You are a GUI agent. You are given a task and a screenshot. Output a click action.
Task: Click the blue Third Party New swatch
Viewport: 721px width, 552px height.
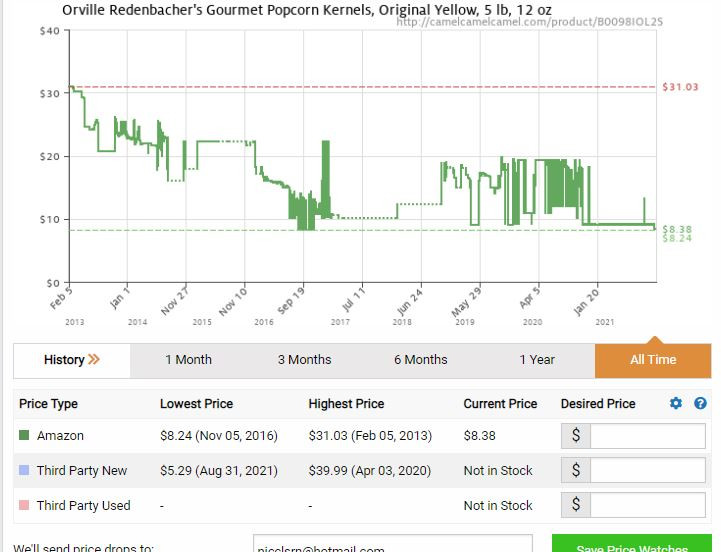pos(24,470)
